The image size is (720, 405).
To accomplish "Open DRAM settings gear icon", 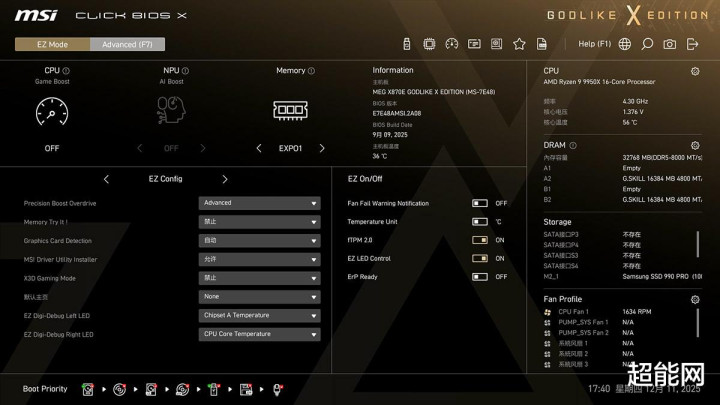I will point(695,145).
